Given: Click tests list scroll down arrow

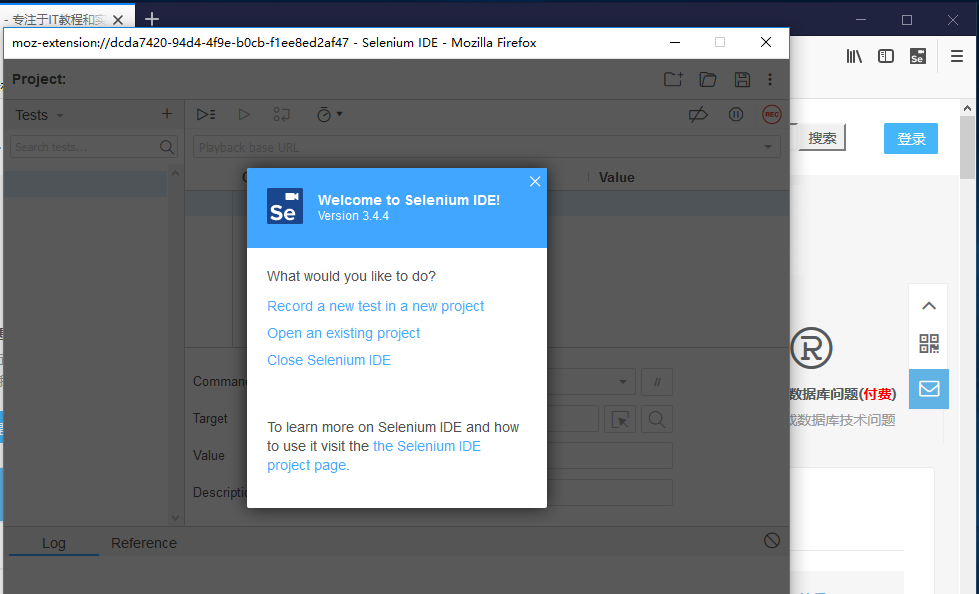Looking at the screenshot, I should point(175,518).
